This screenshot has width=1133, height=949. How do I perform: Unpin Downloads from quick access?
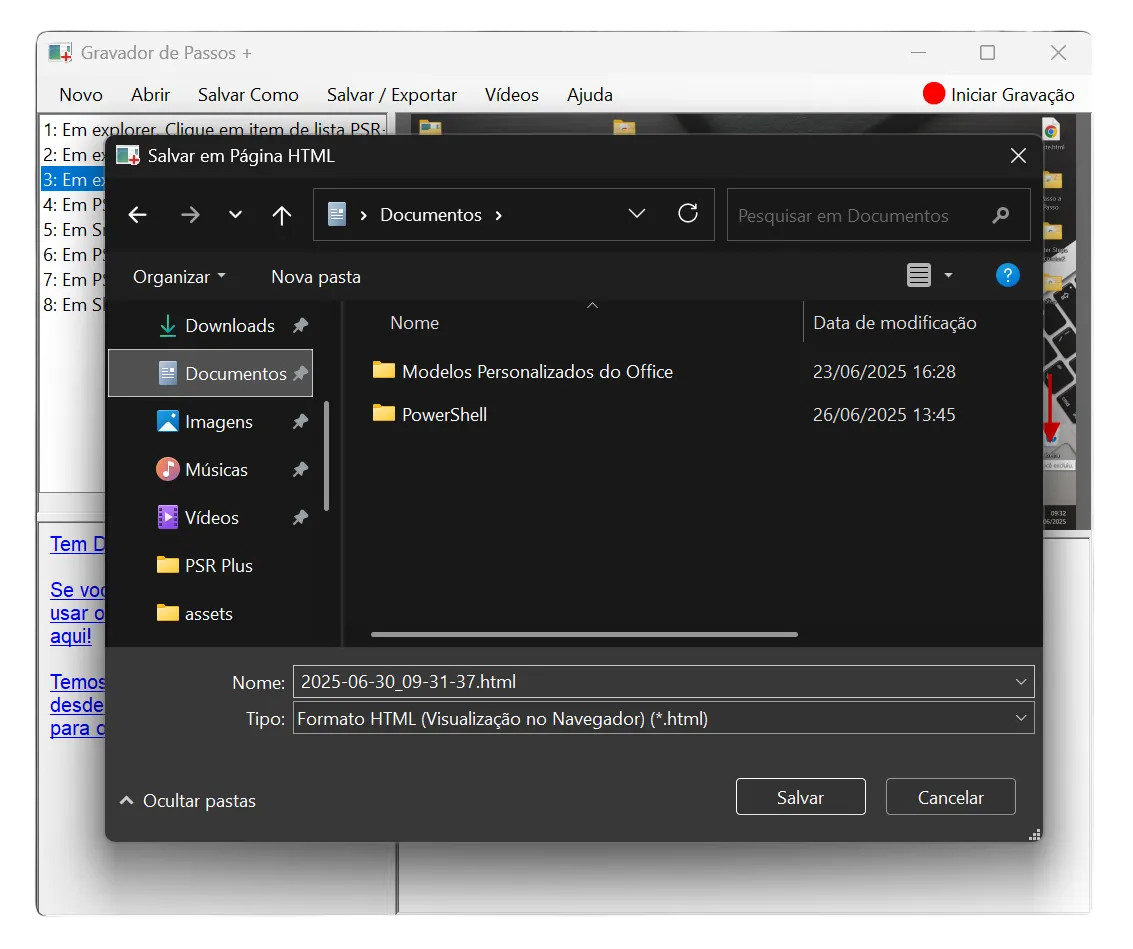(300, 325)
